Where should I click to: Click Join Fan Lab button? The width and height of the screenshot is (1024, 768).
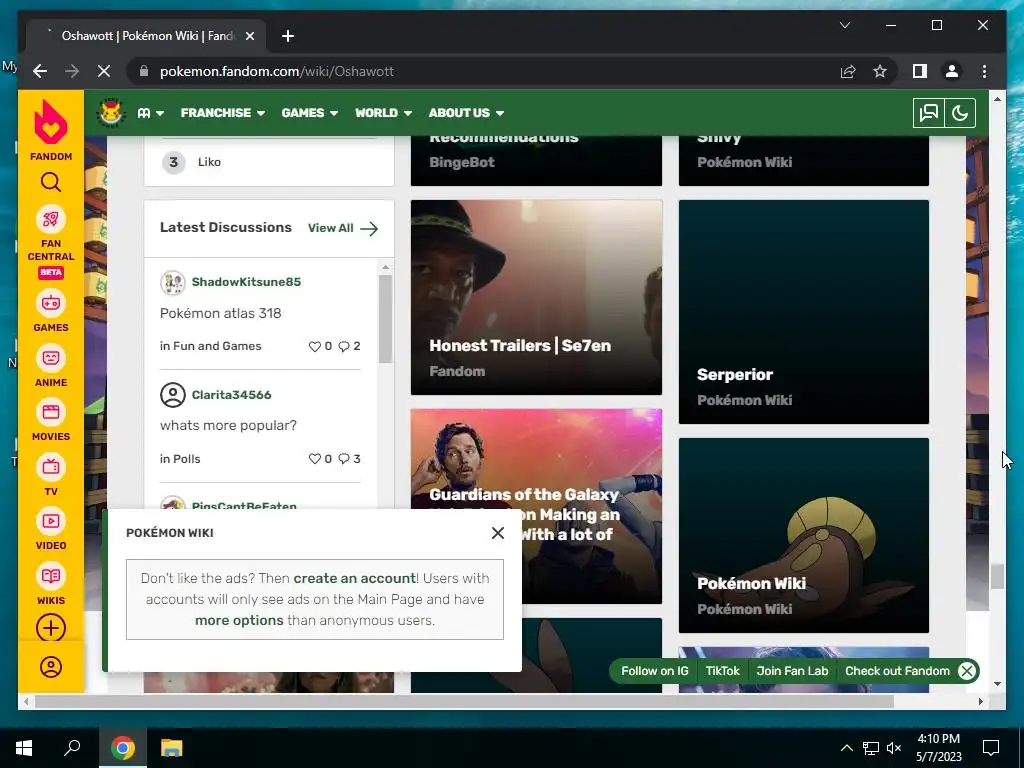click(792, 671)
